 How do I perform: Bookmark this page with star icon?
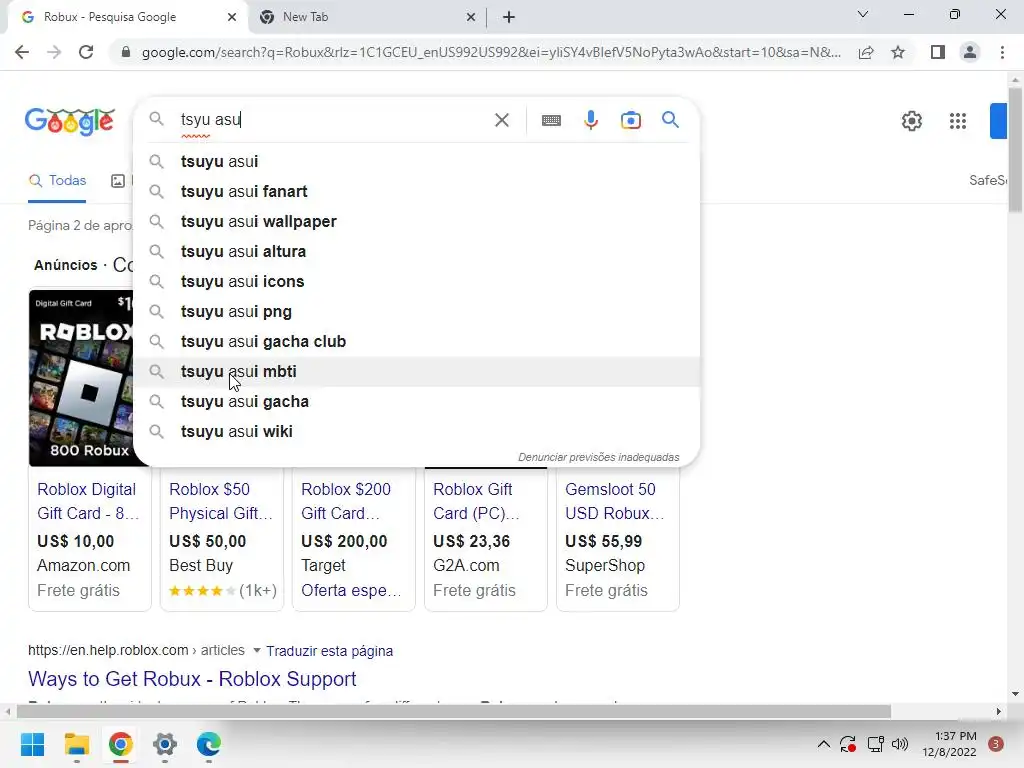(x=898, y=52)
